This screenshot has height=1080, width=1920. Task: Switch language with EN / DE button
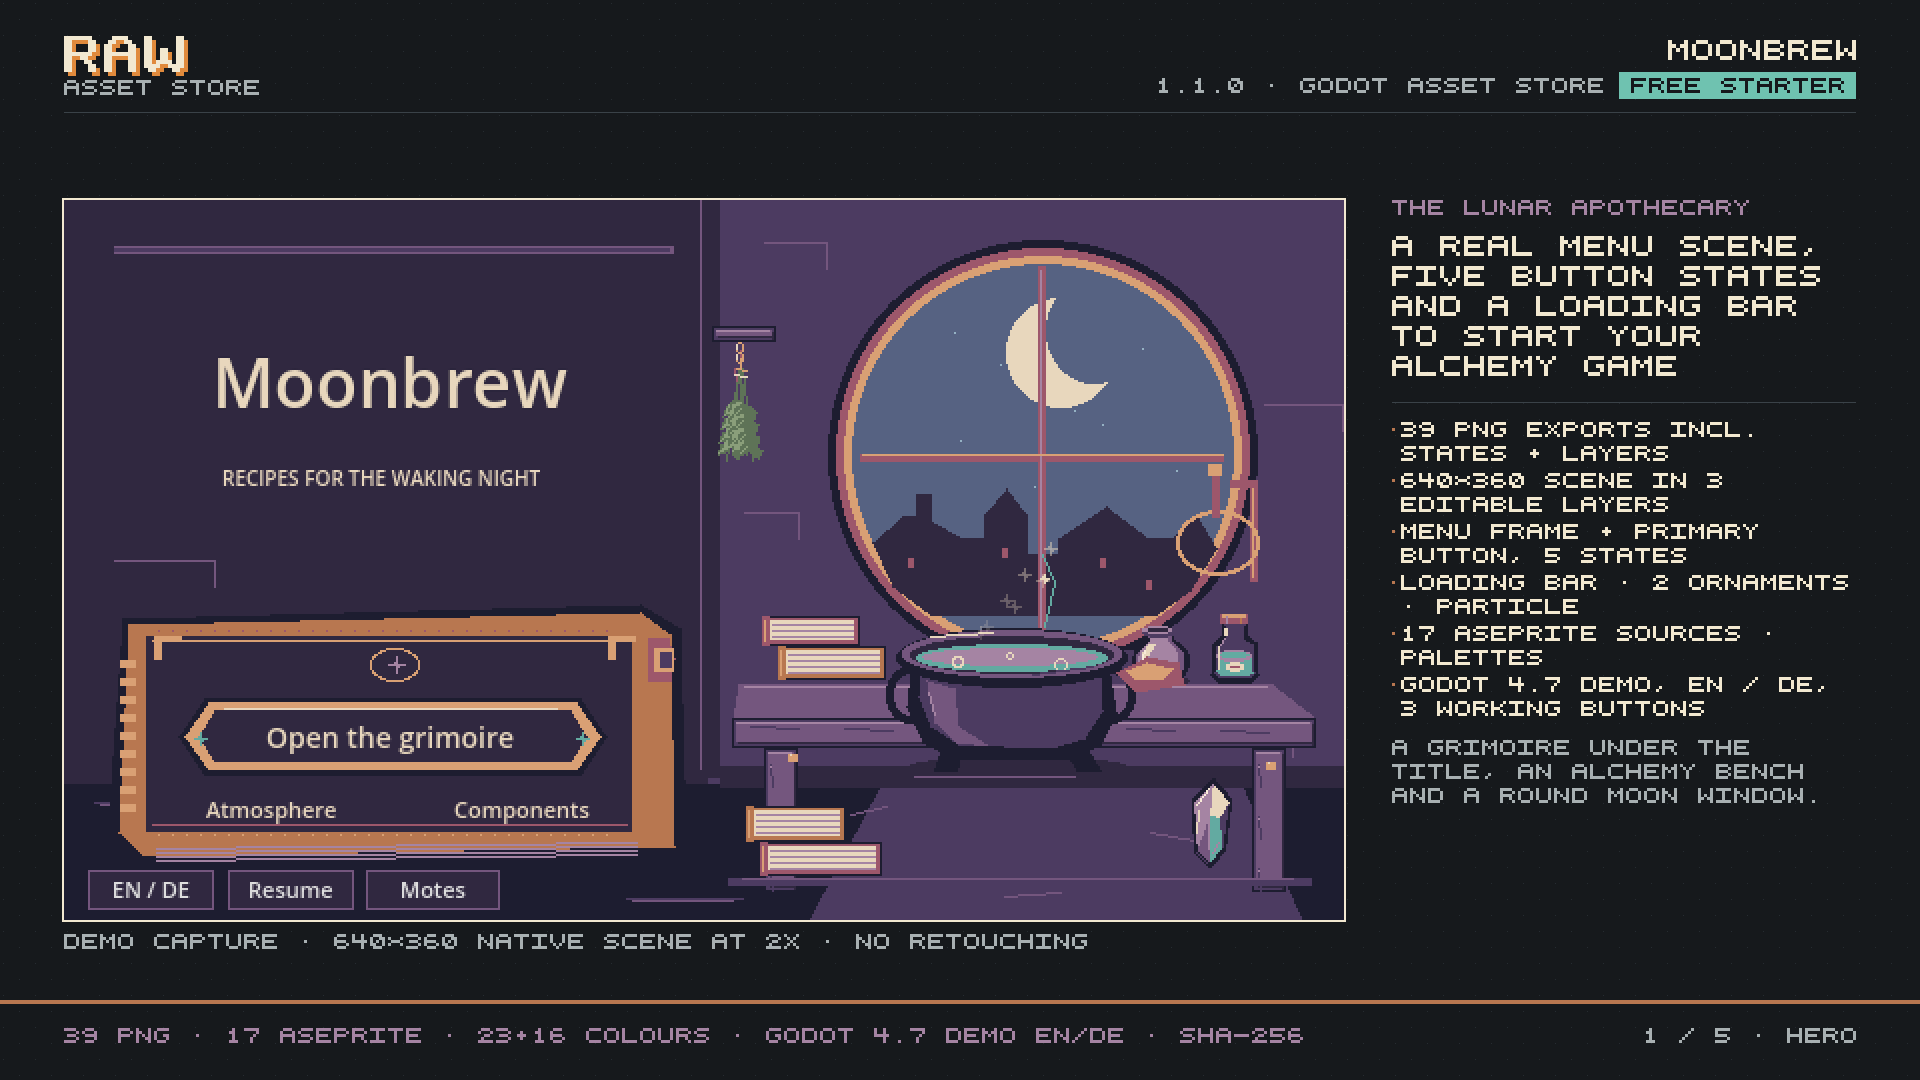point(151,890)
